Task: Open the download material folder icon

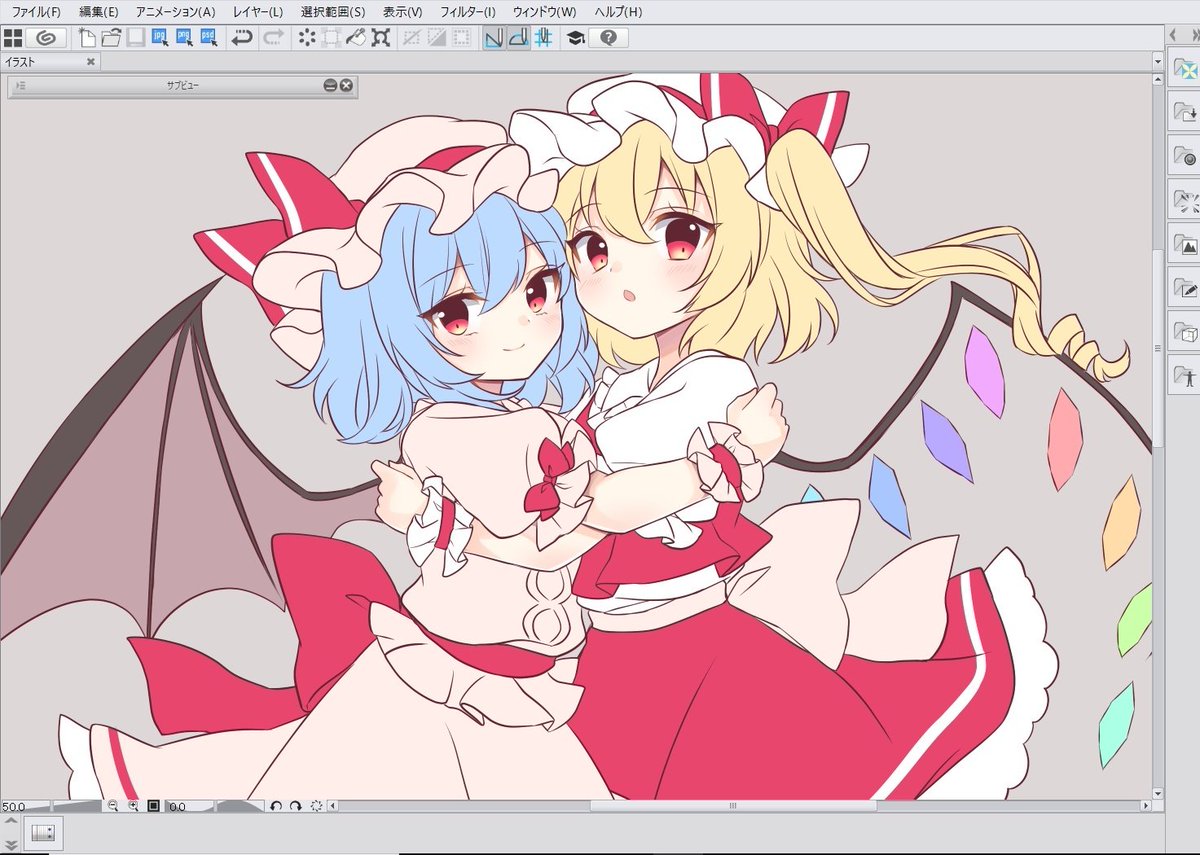Action: click(x=1186, y=111)
